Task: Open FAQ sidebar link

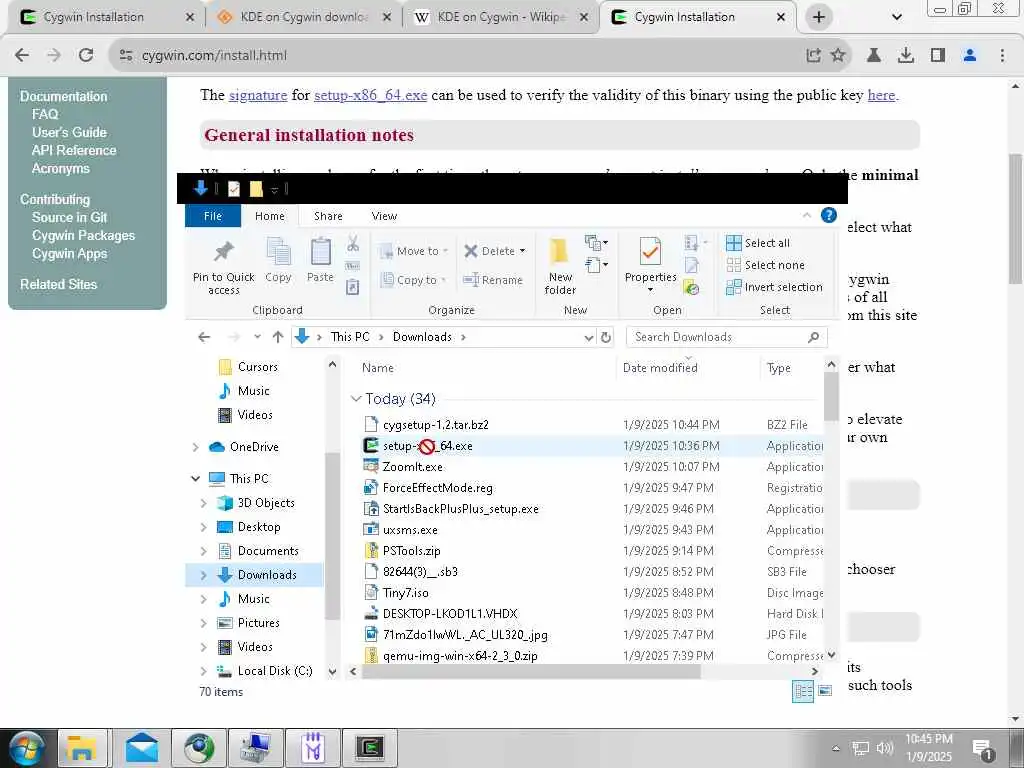Action: (x=45, y=114)
